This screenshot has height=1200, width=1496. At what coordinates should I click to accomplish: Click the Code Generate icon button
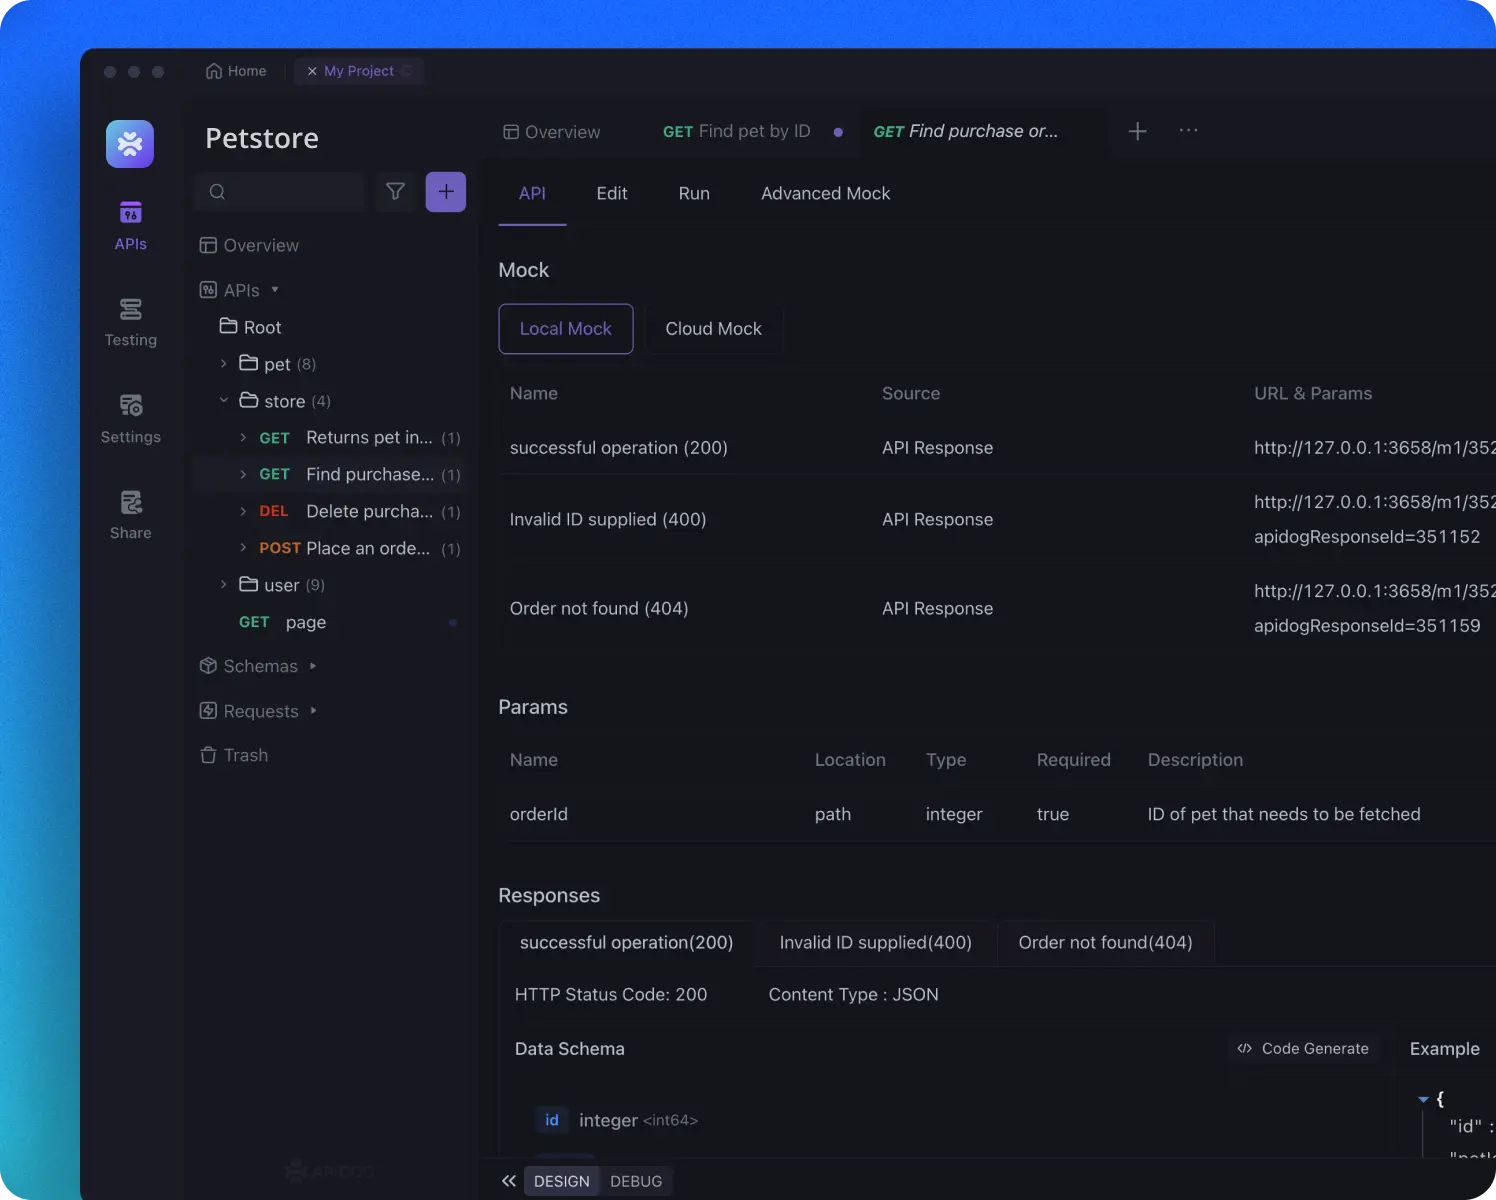[1304, 1048]
